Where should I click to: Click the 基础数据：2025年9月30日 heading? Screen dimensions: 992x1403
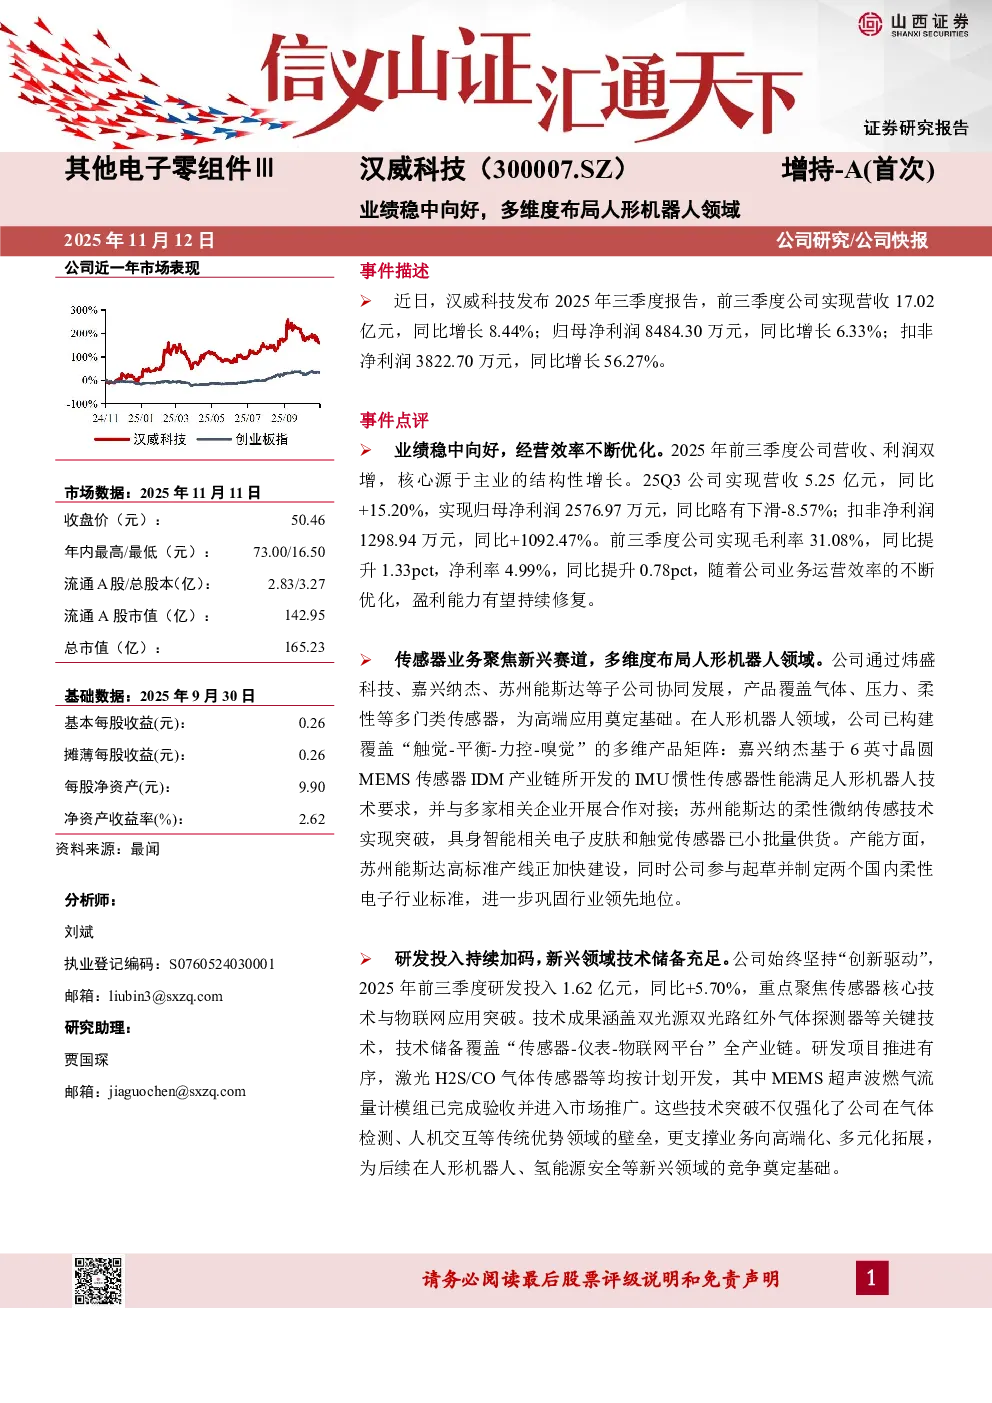point(159,695)
